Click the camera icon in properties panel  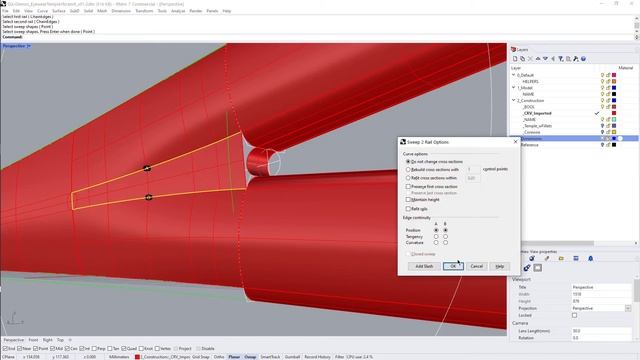[531, 258]
